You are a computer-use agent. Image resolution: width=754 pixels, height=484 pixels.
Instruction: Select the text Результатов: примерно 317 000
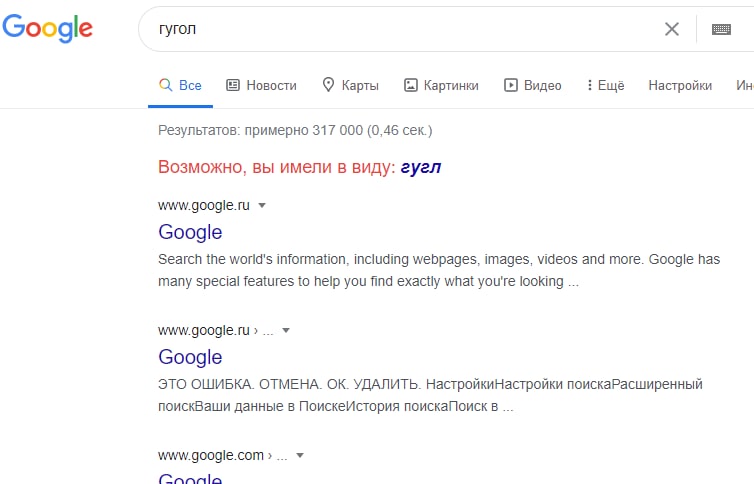261,130
